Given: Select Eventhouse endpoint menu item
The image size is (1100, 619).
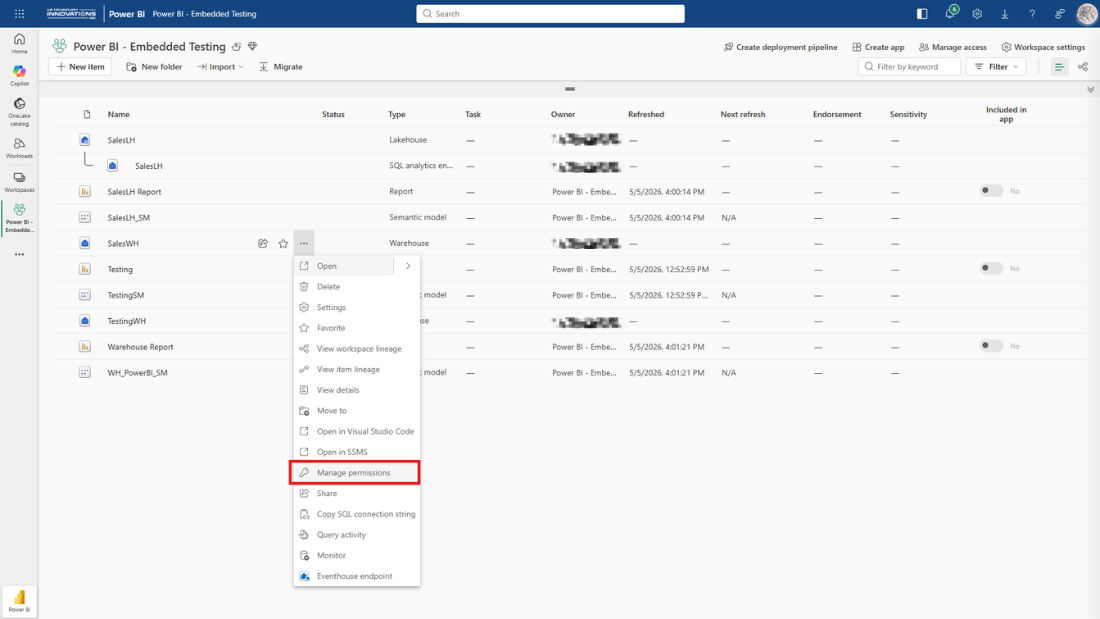Looking at the screenshot, I should [x=356, y=576].
